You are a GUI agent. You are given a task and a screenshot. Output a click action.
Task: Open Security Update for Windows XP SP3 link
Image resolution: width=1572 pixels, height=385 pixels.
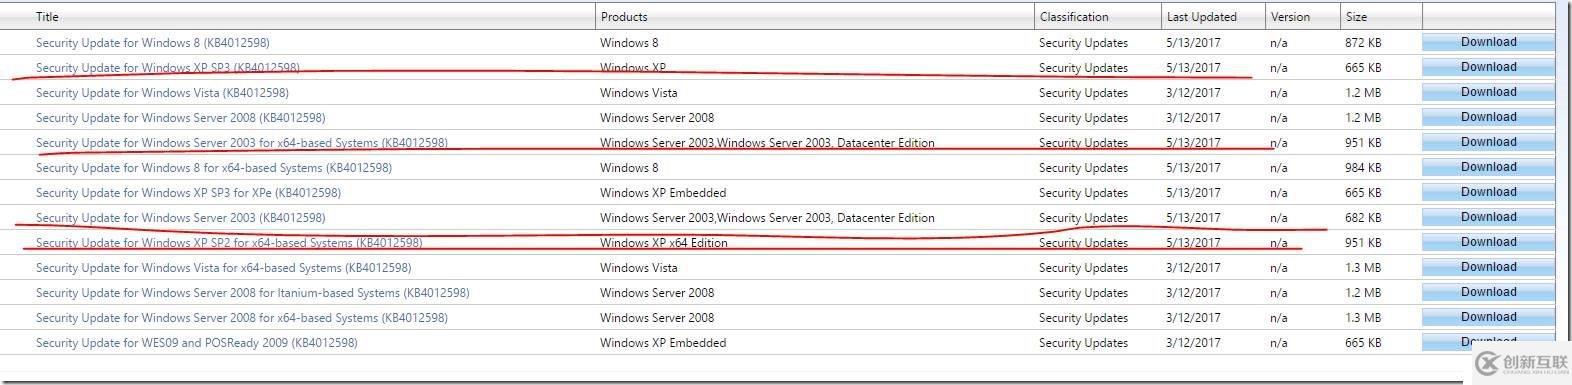(x=167, y=68)
